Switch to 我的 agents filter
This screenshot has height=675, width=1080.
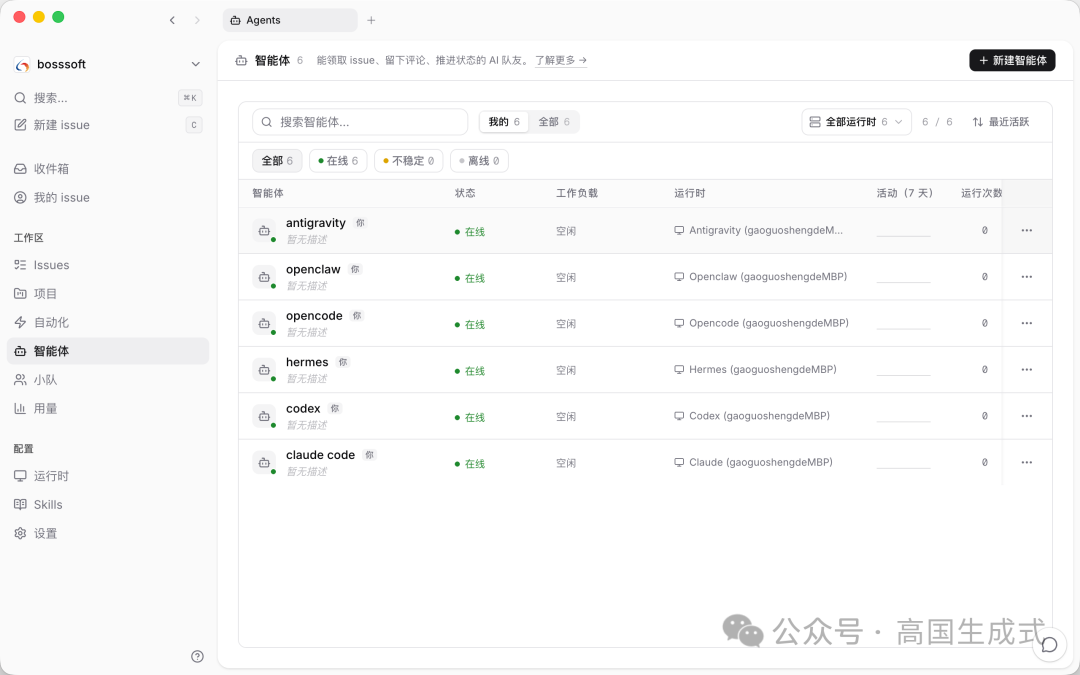[x=504, y=122]
